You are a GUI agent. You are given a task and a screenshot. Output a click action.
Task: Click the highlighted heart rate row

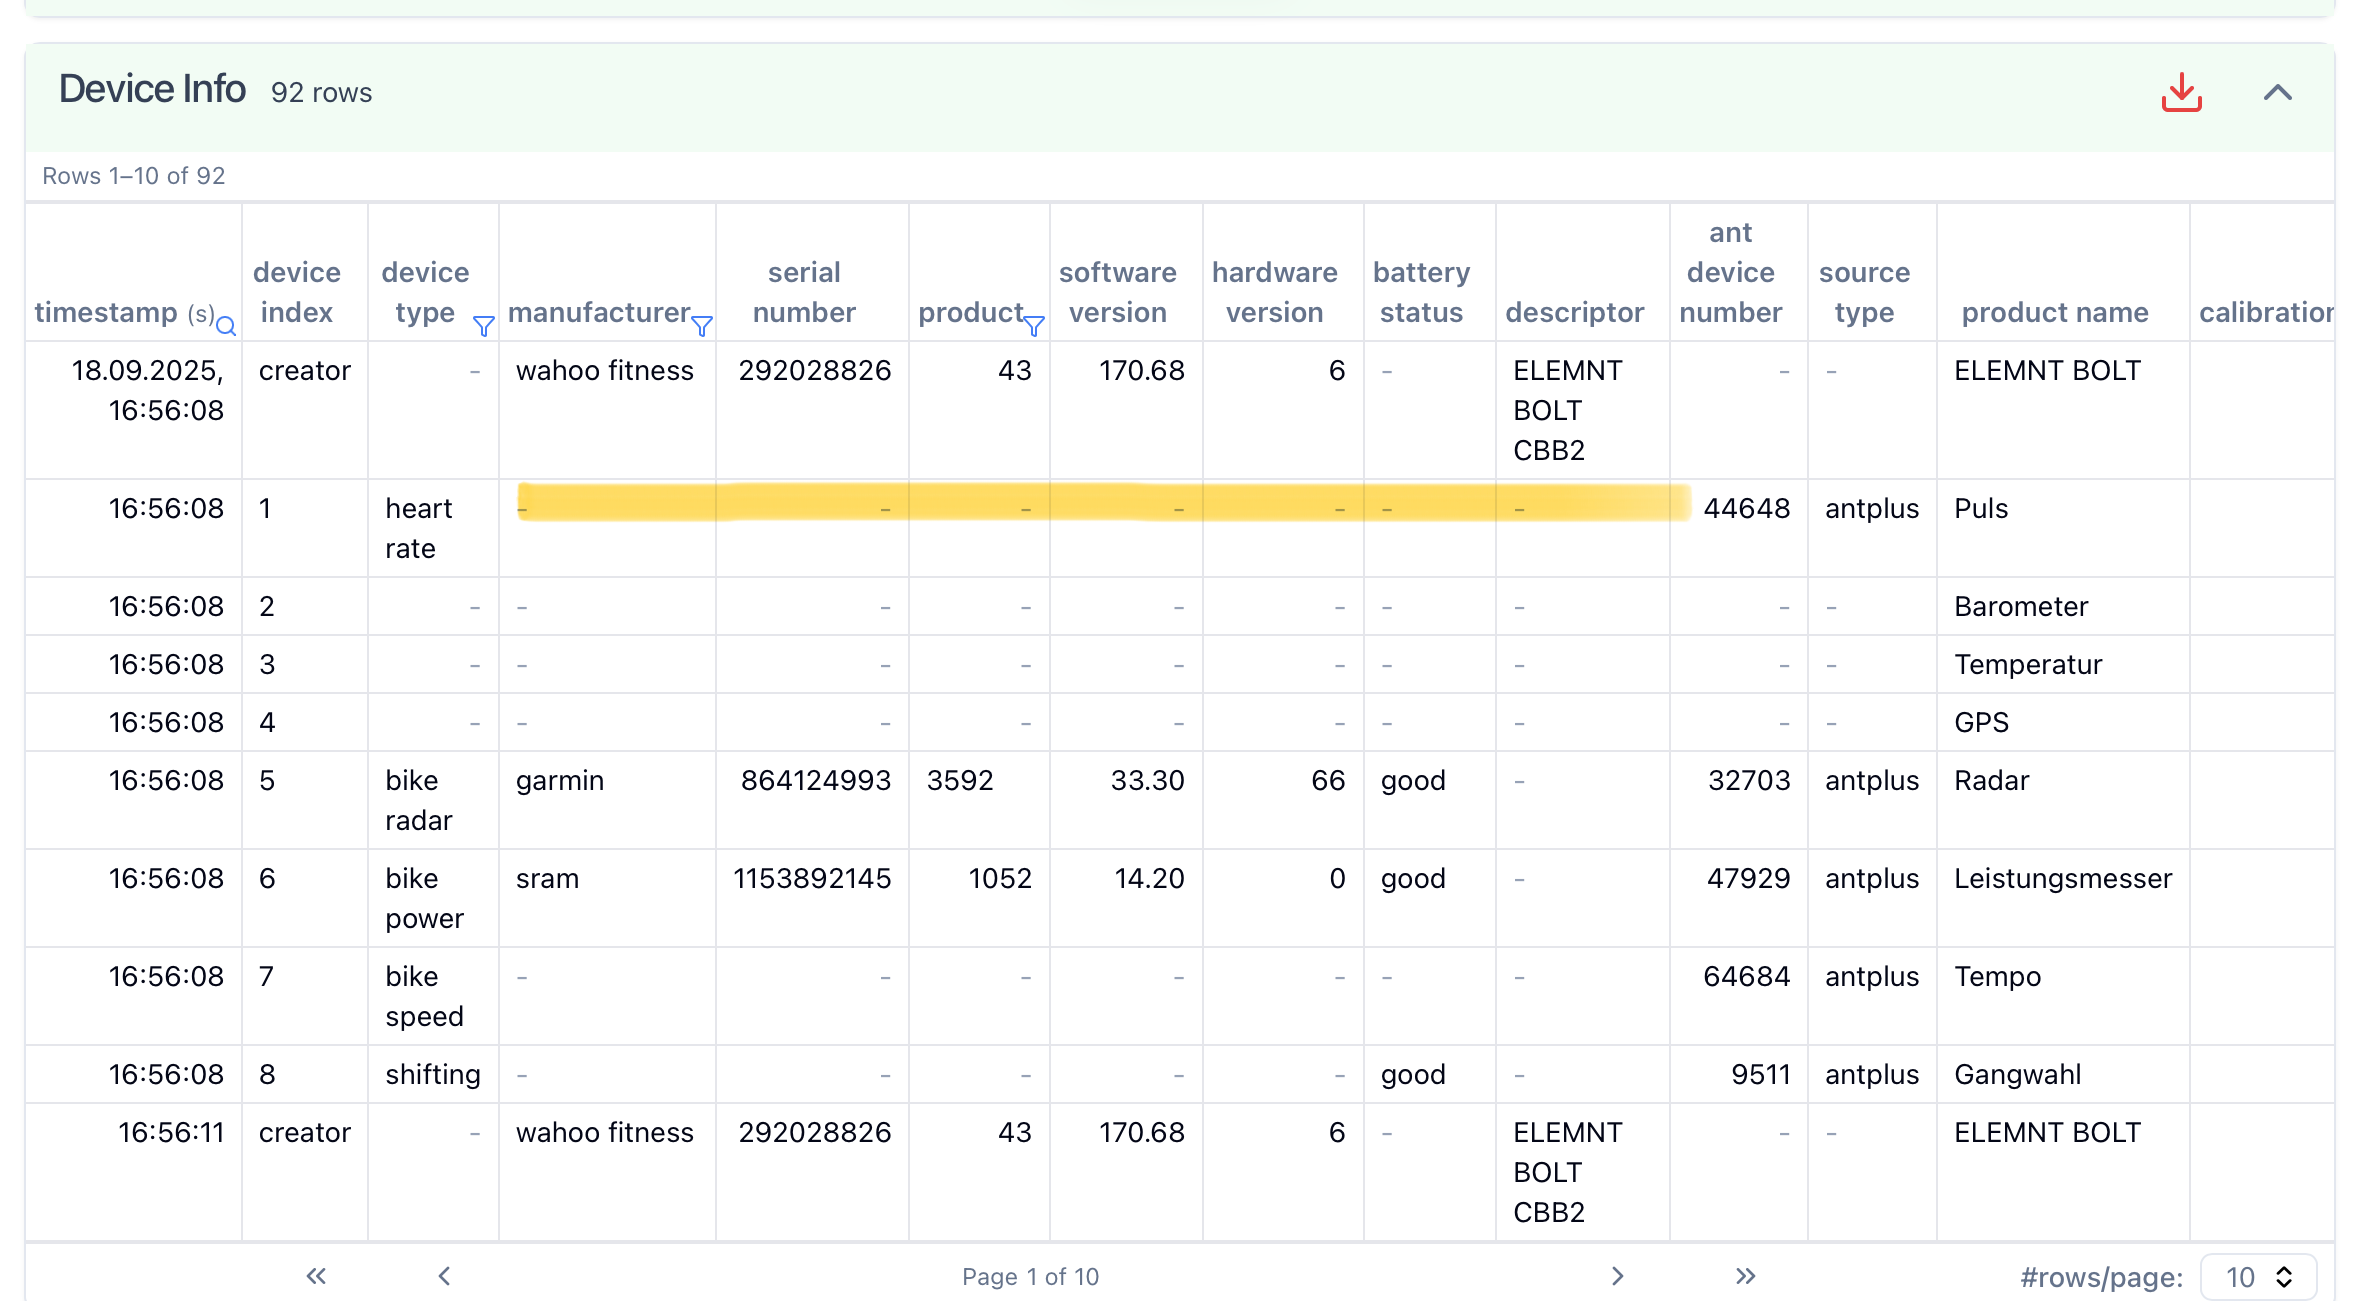tap(1100, 504)
